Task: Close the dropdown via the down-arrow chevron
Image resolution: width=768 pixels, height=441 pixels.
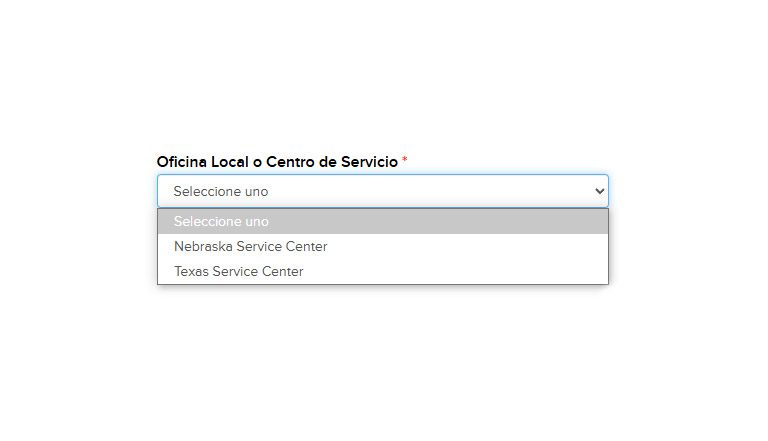Action: point(600,191)
